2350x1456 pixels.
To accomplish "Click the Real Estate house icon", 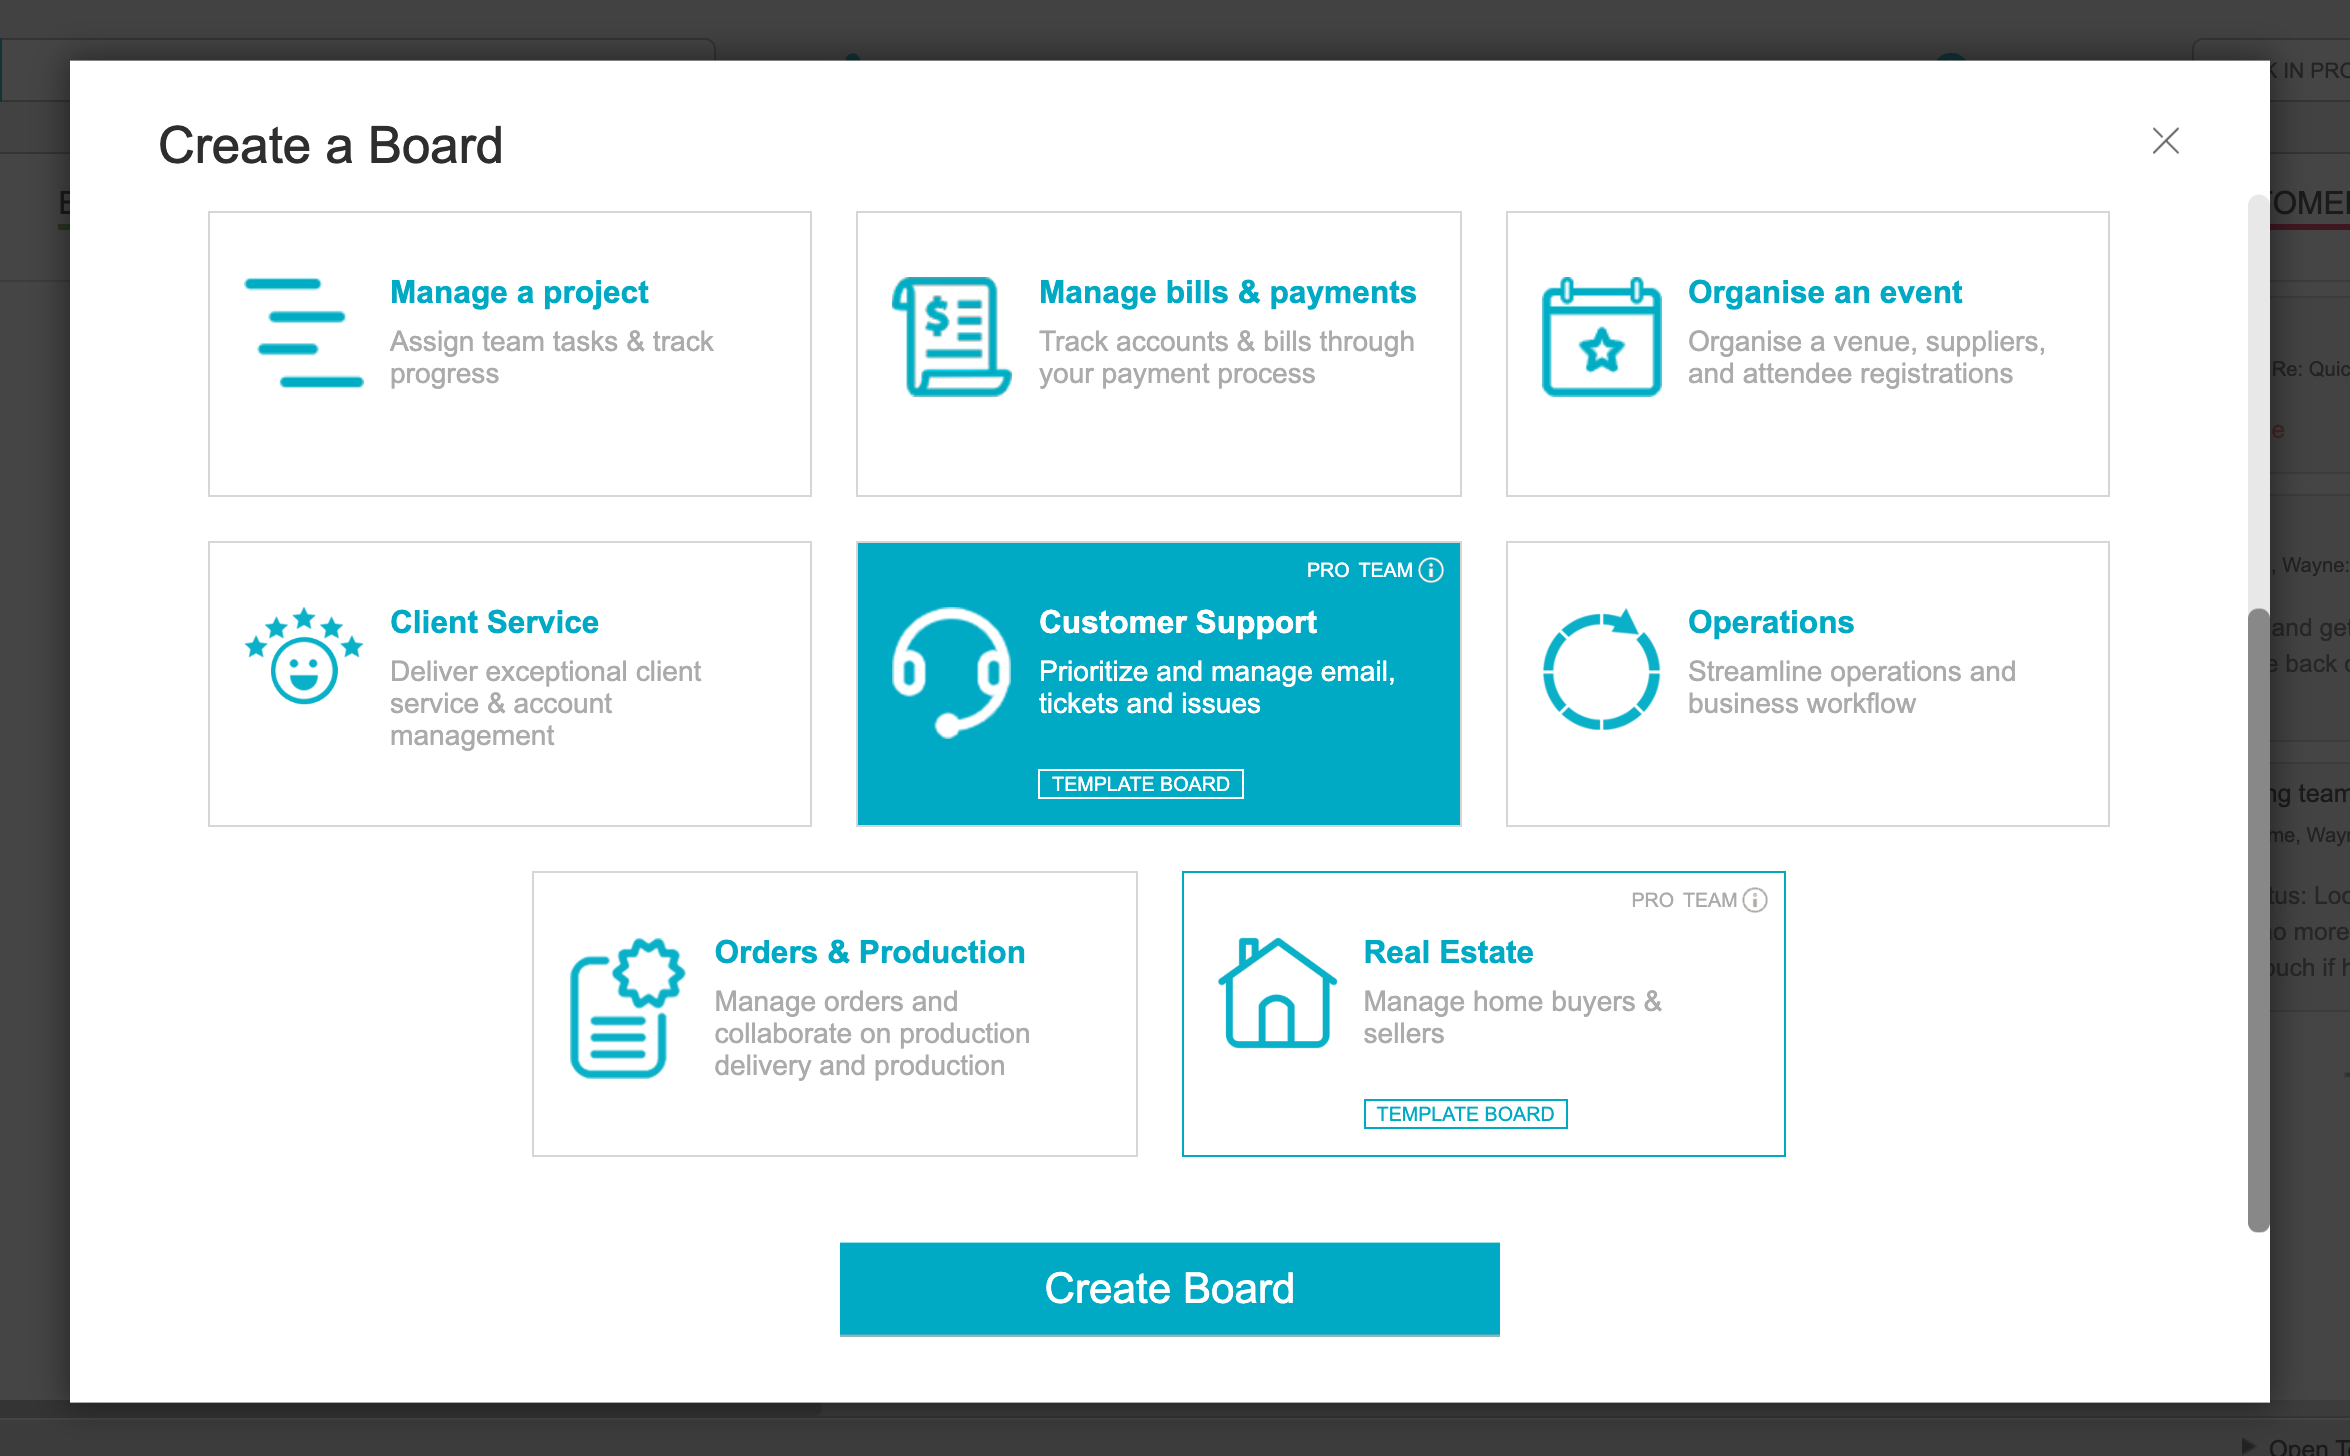I will click(x=1277, y=993).
